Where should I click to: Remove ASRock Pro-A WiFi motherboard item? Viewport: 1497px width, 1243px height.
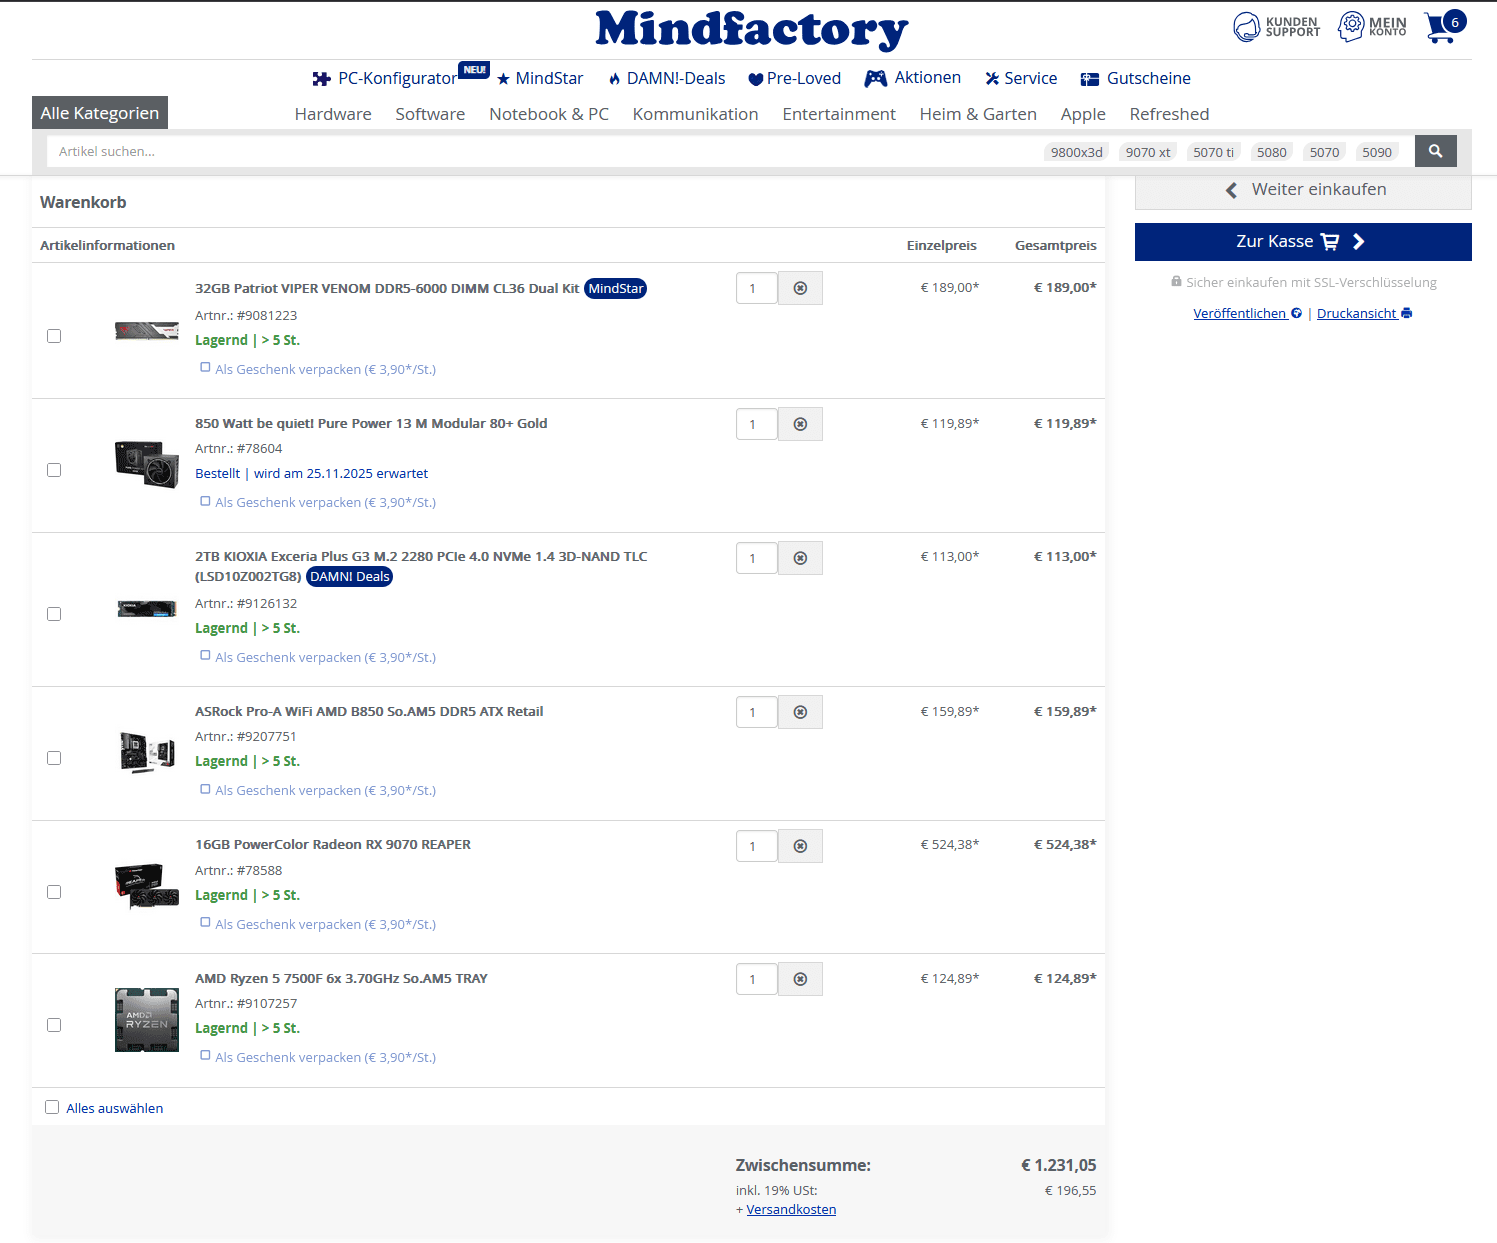(x=800, y=712)
